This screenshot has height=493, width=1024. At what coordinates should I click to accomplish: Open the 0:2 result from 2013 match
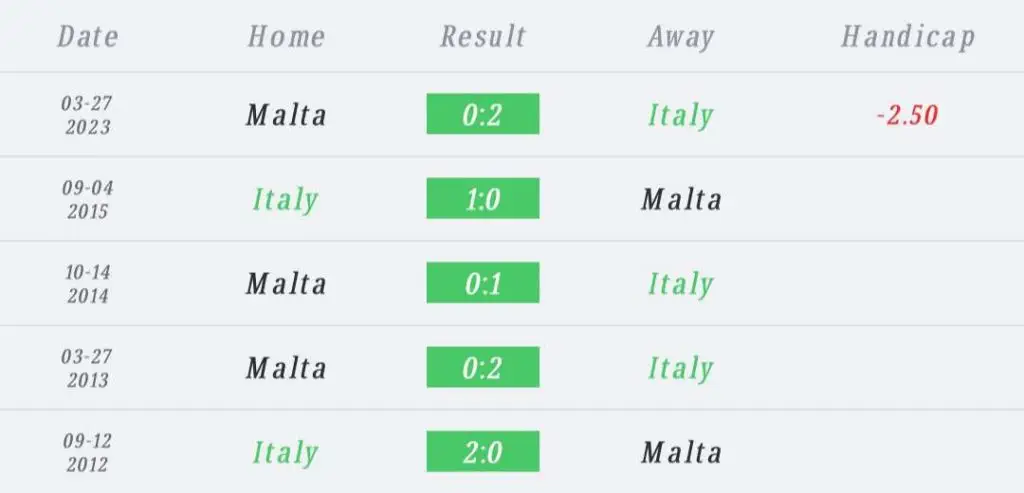pyautogui.click(x=483, y=367)
